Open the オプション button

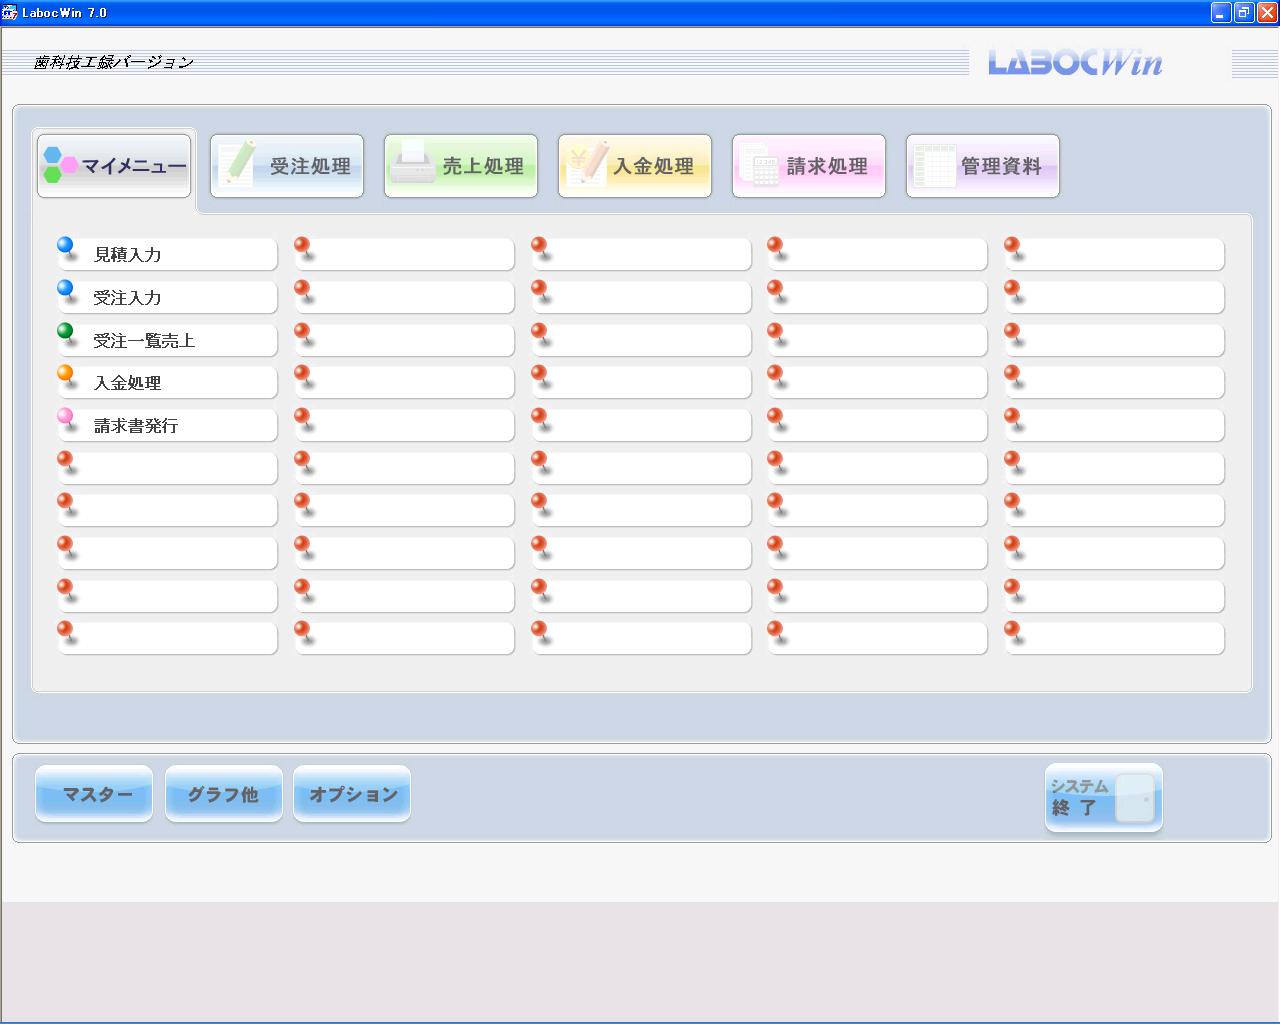(x=352, y=794)
